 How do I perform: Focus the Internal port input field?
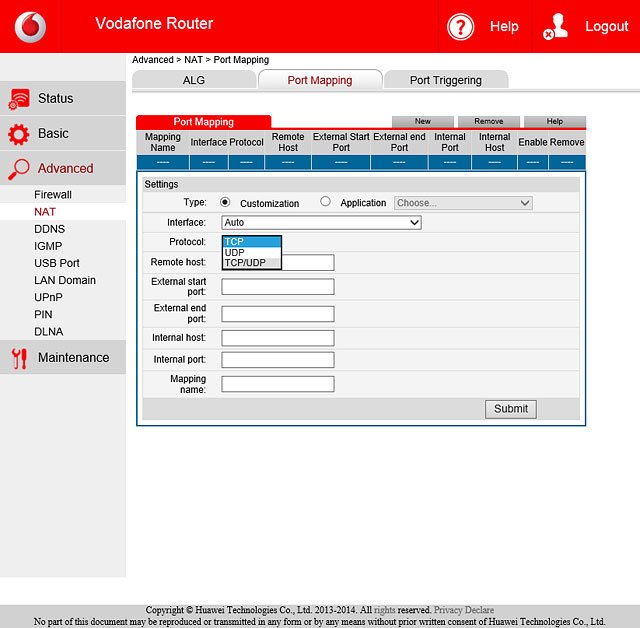tap(278, 359)
